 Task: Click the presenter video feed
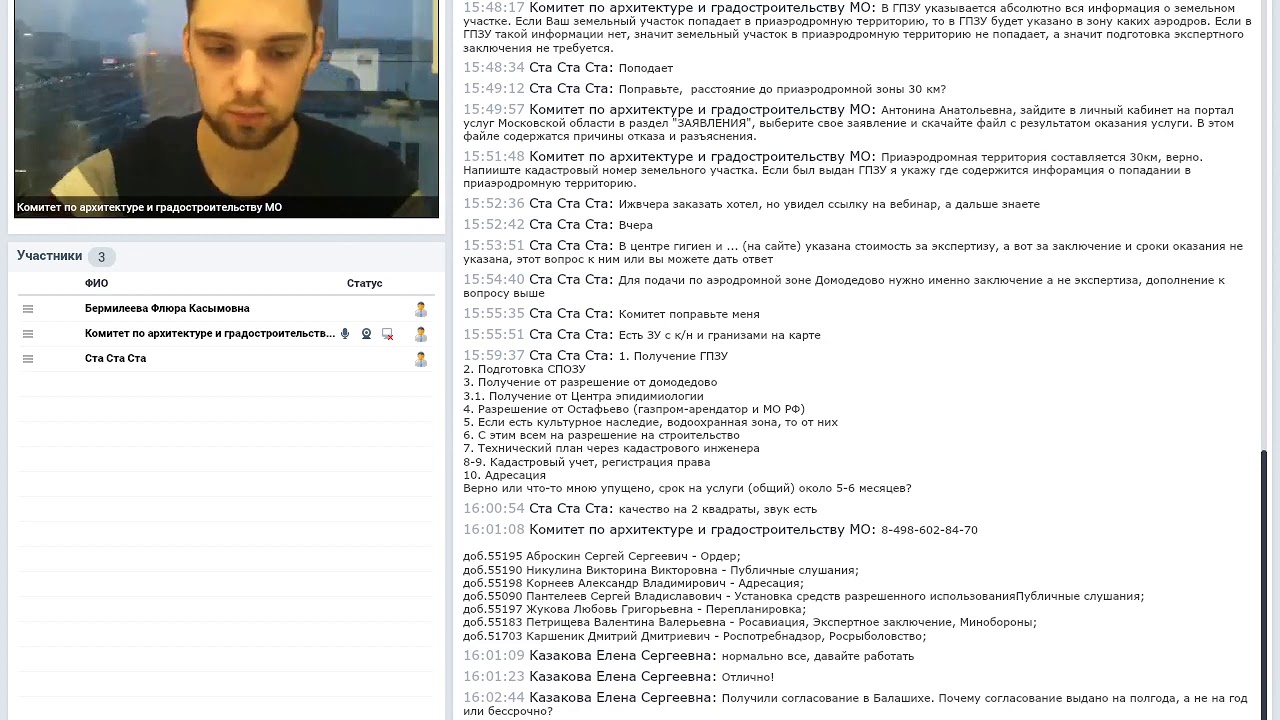click(x=226, y=108)
